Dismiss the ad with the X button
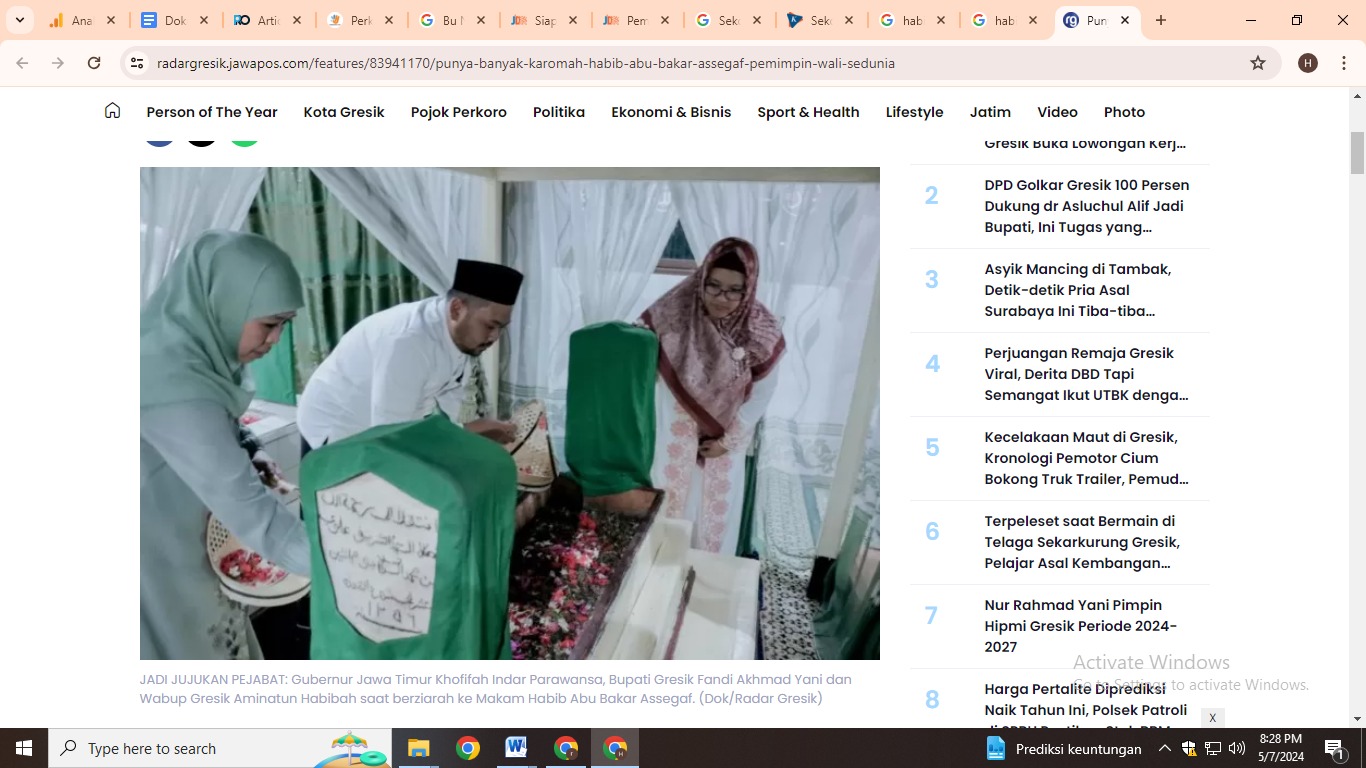The image size is (1366, 768). pos(1212,718)
